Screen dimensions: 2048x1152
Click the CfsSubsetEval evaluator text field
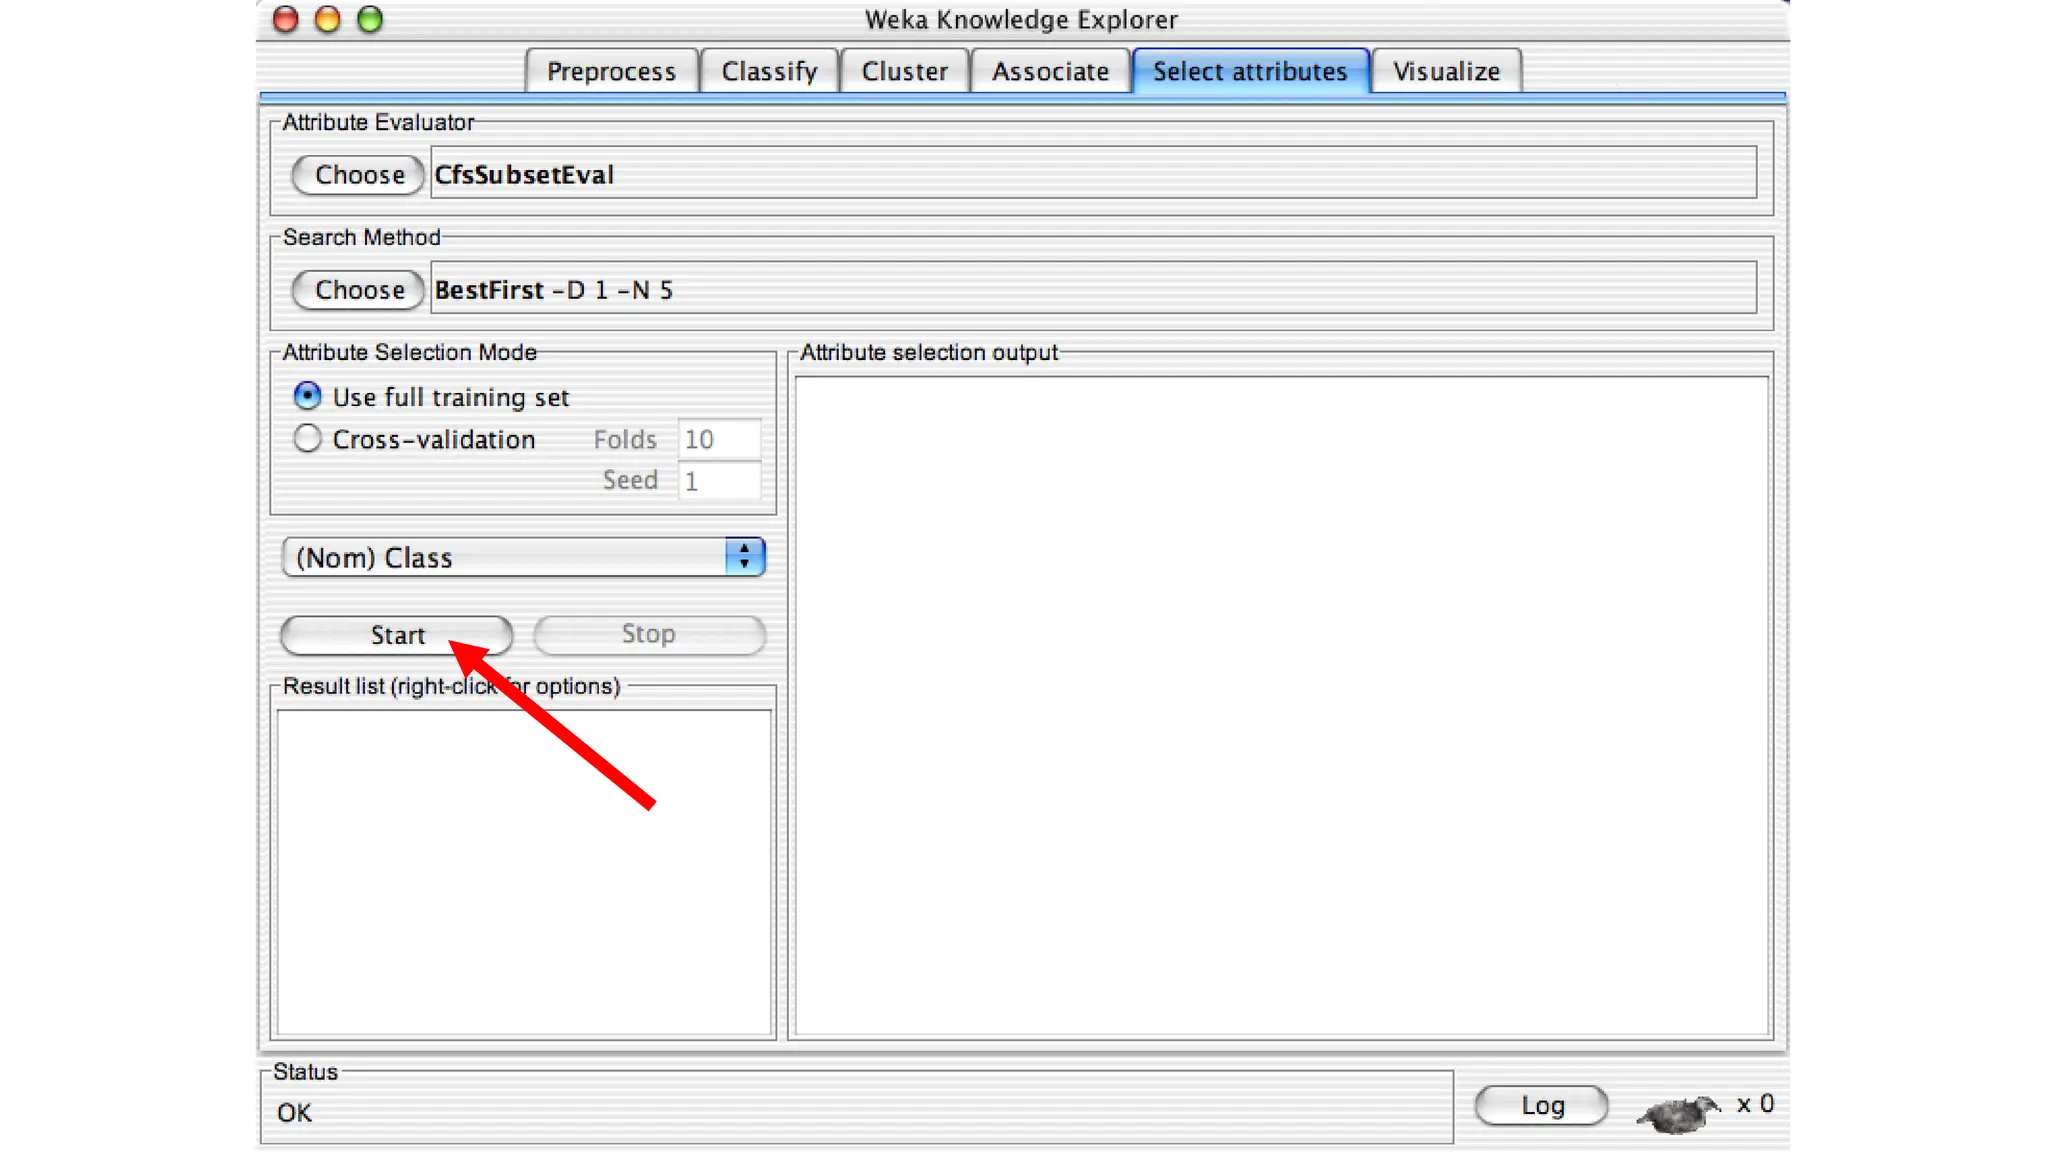pos(1092,175)
